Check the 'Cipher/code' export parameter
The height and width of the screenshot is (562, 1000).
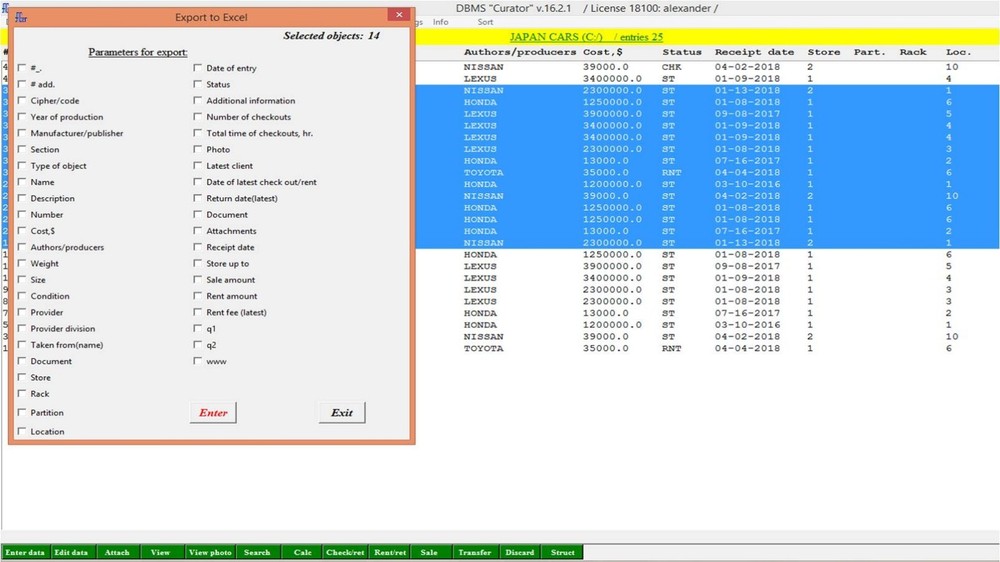pos(22,101)
